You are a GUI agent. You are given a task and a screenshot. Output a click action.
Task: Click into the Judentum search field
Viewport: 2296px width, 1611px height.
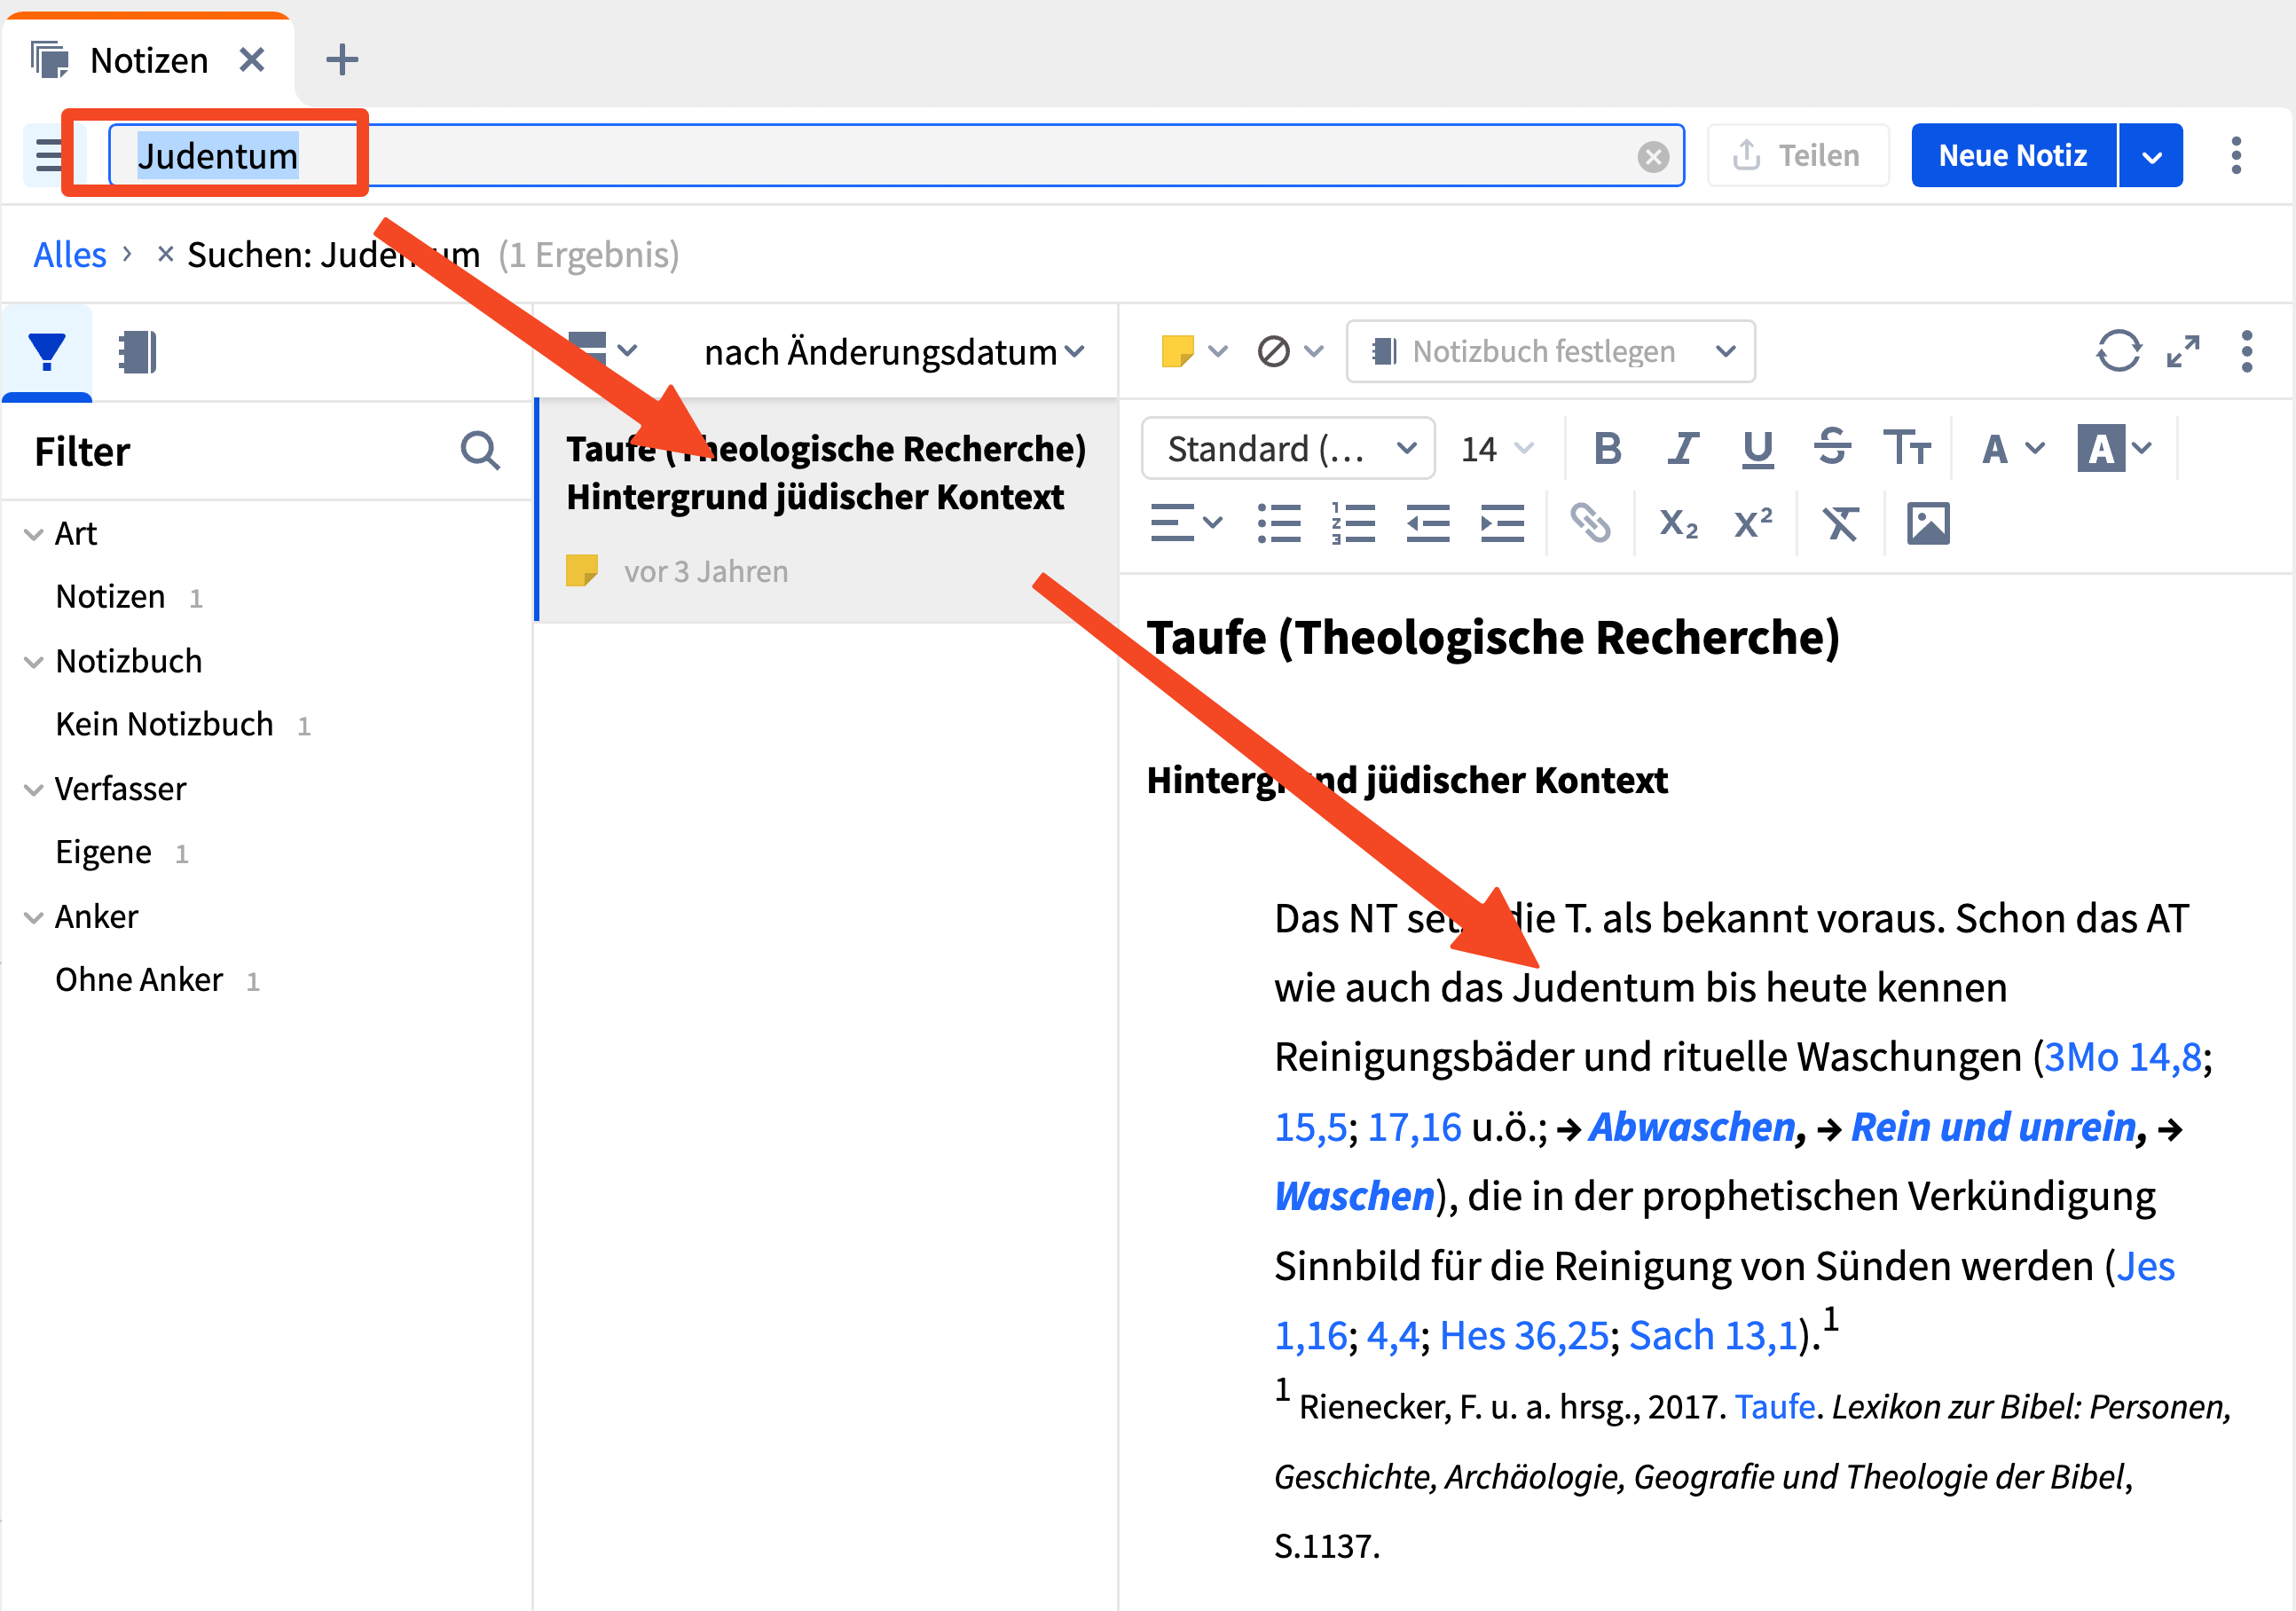point(896,156)
